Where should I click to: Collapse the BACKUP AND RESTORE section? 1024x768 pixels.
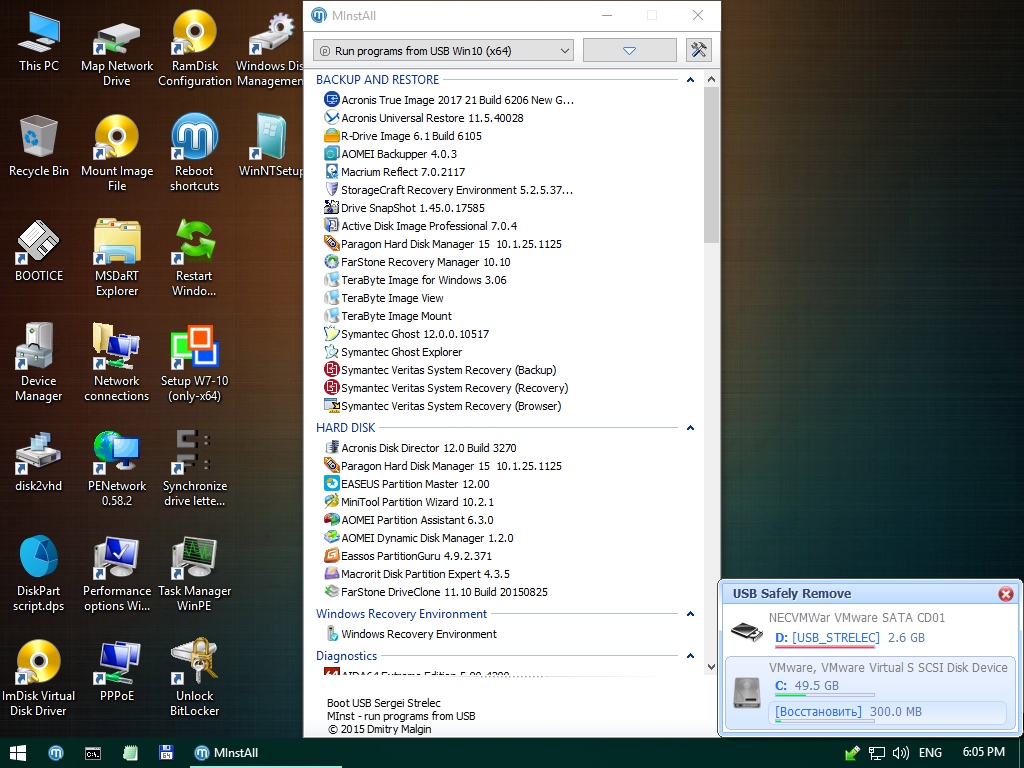point(690,80)
